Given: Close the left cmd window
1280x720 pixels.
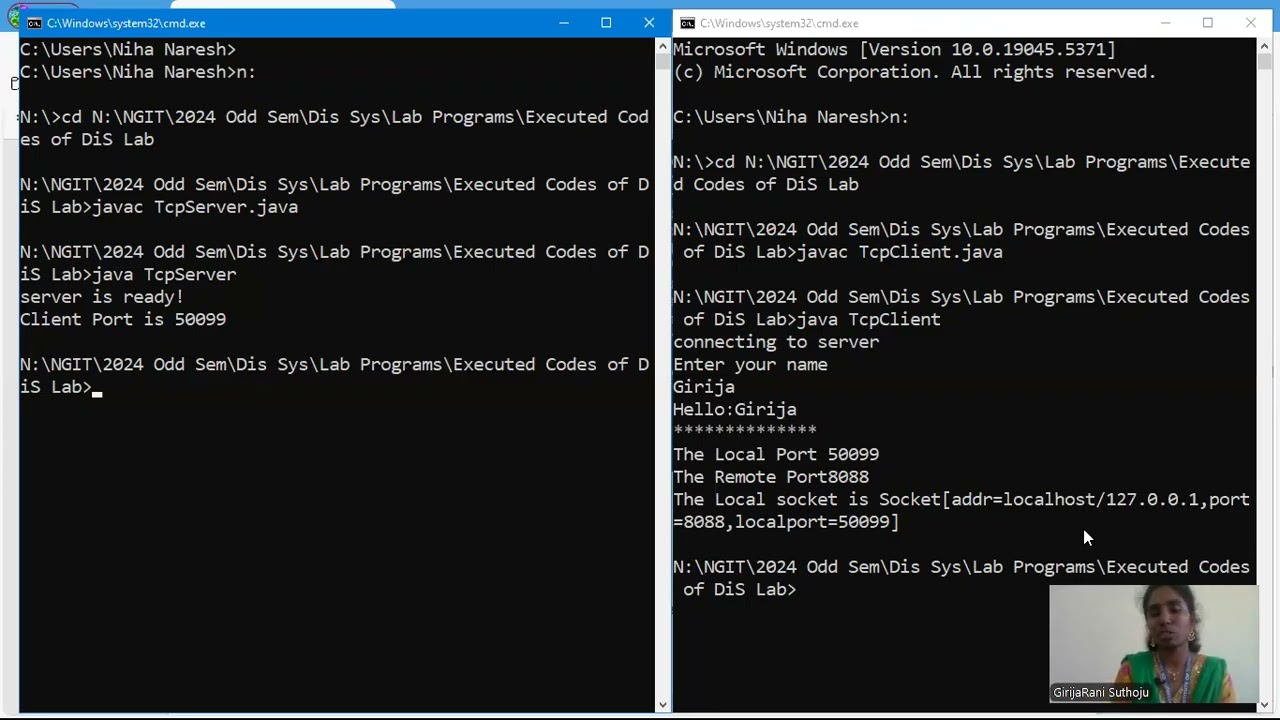Looking at the screenshot, I should tap(649, 23).
